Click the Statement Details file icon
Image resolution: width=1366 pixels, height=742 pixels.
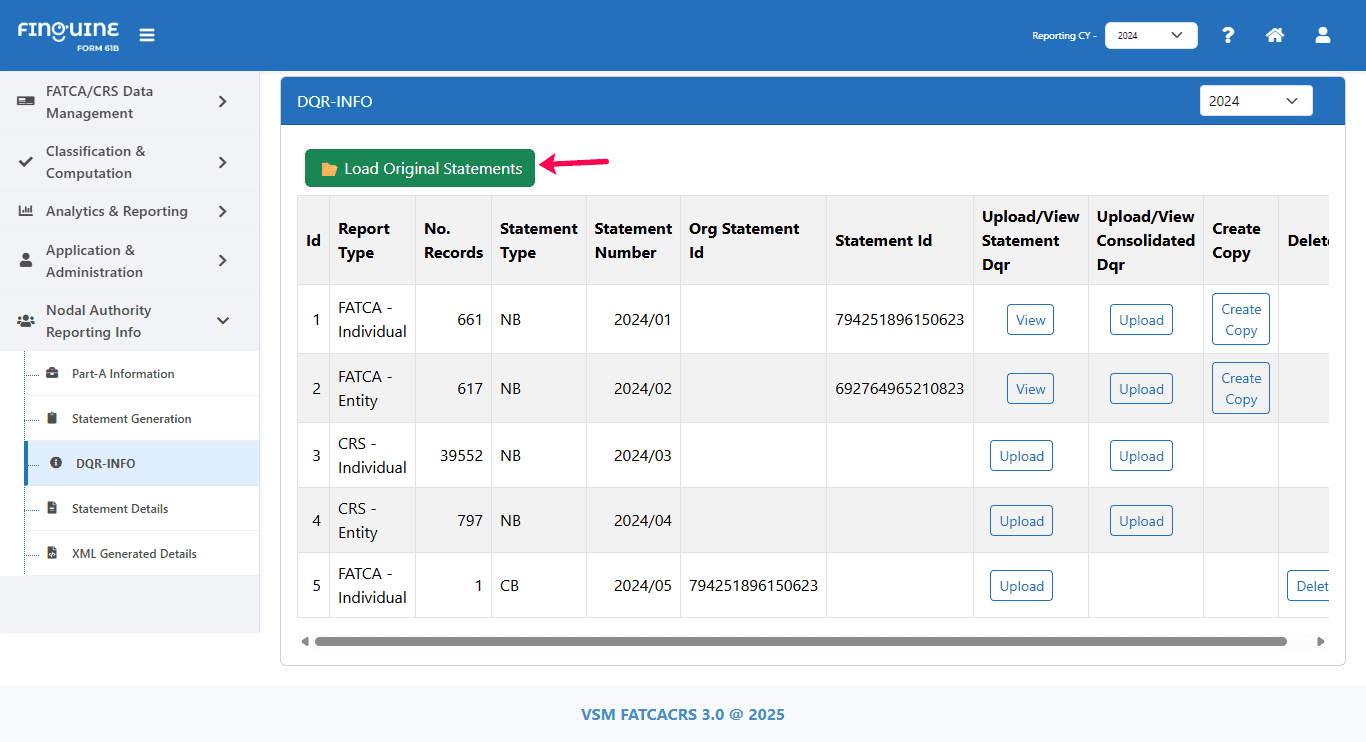[x=52, y=508]
